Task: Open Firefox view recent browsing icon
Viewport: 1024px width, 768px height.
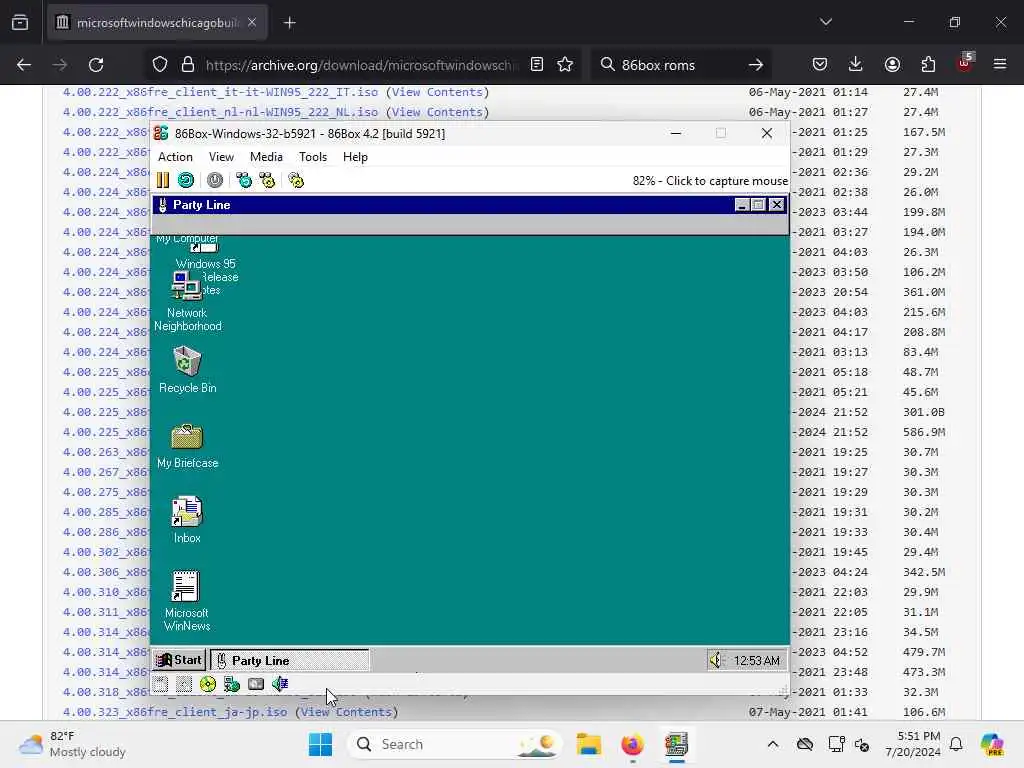Action: coord(20,23)
